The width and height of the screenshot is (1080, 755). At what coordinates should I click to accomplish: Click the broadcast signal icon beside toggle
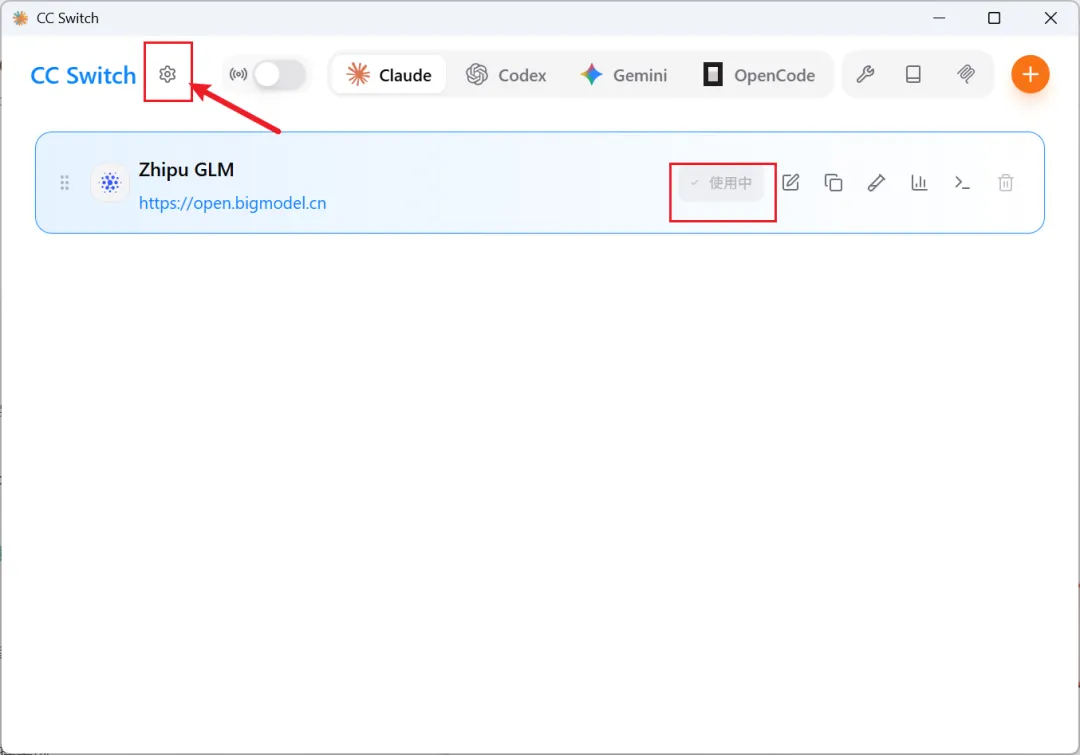[238, 74]
